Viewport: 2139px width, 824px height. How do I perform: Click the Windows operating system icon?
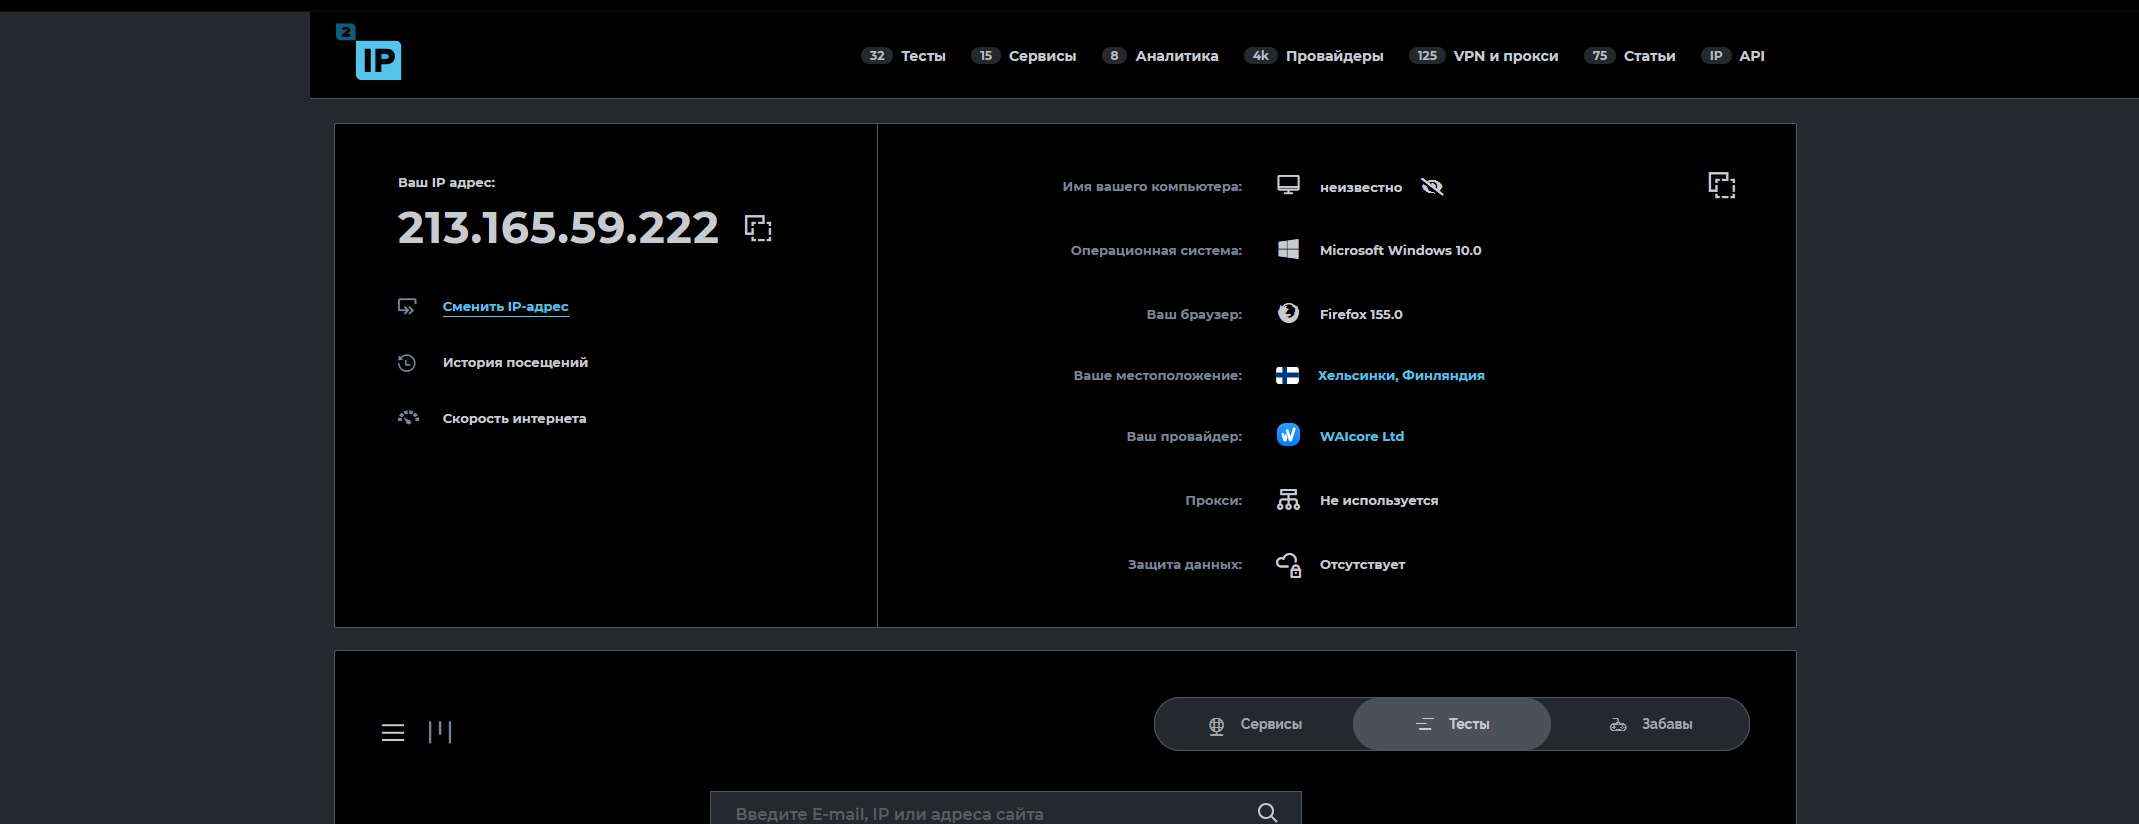(1288, 249)
